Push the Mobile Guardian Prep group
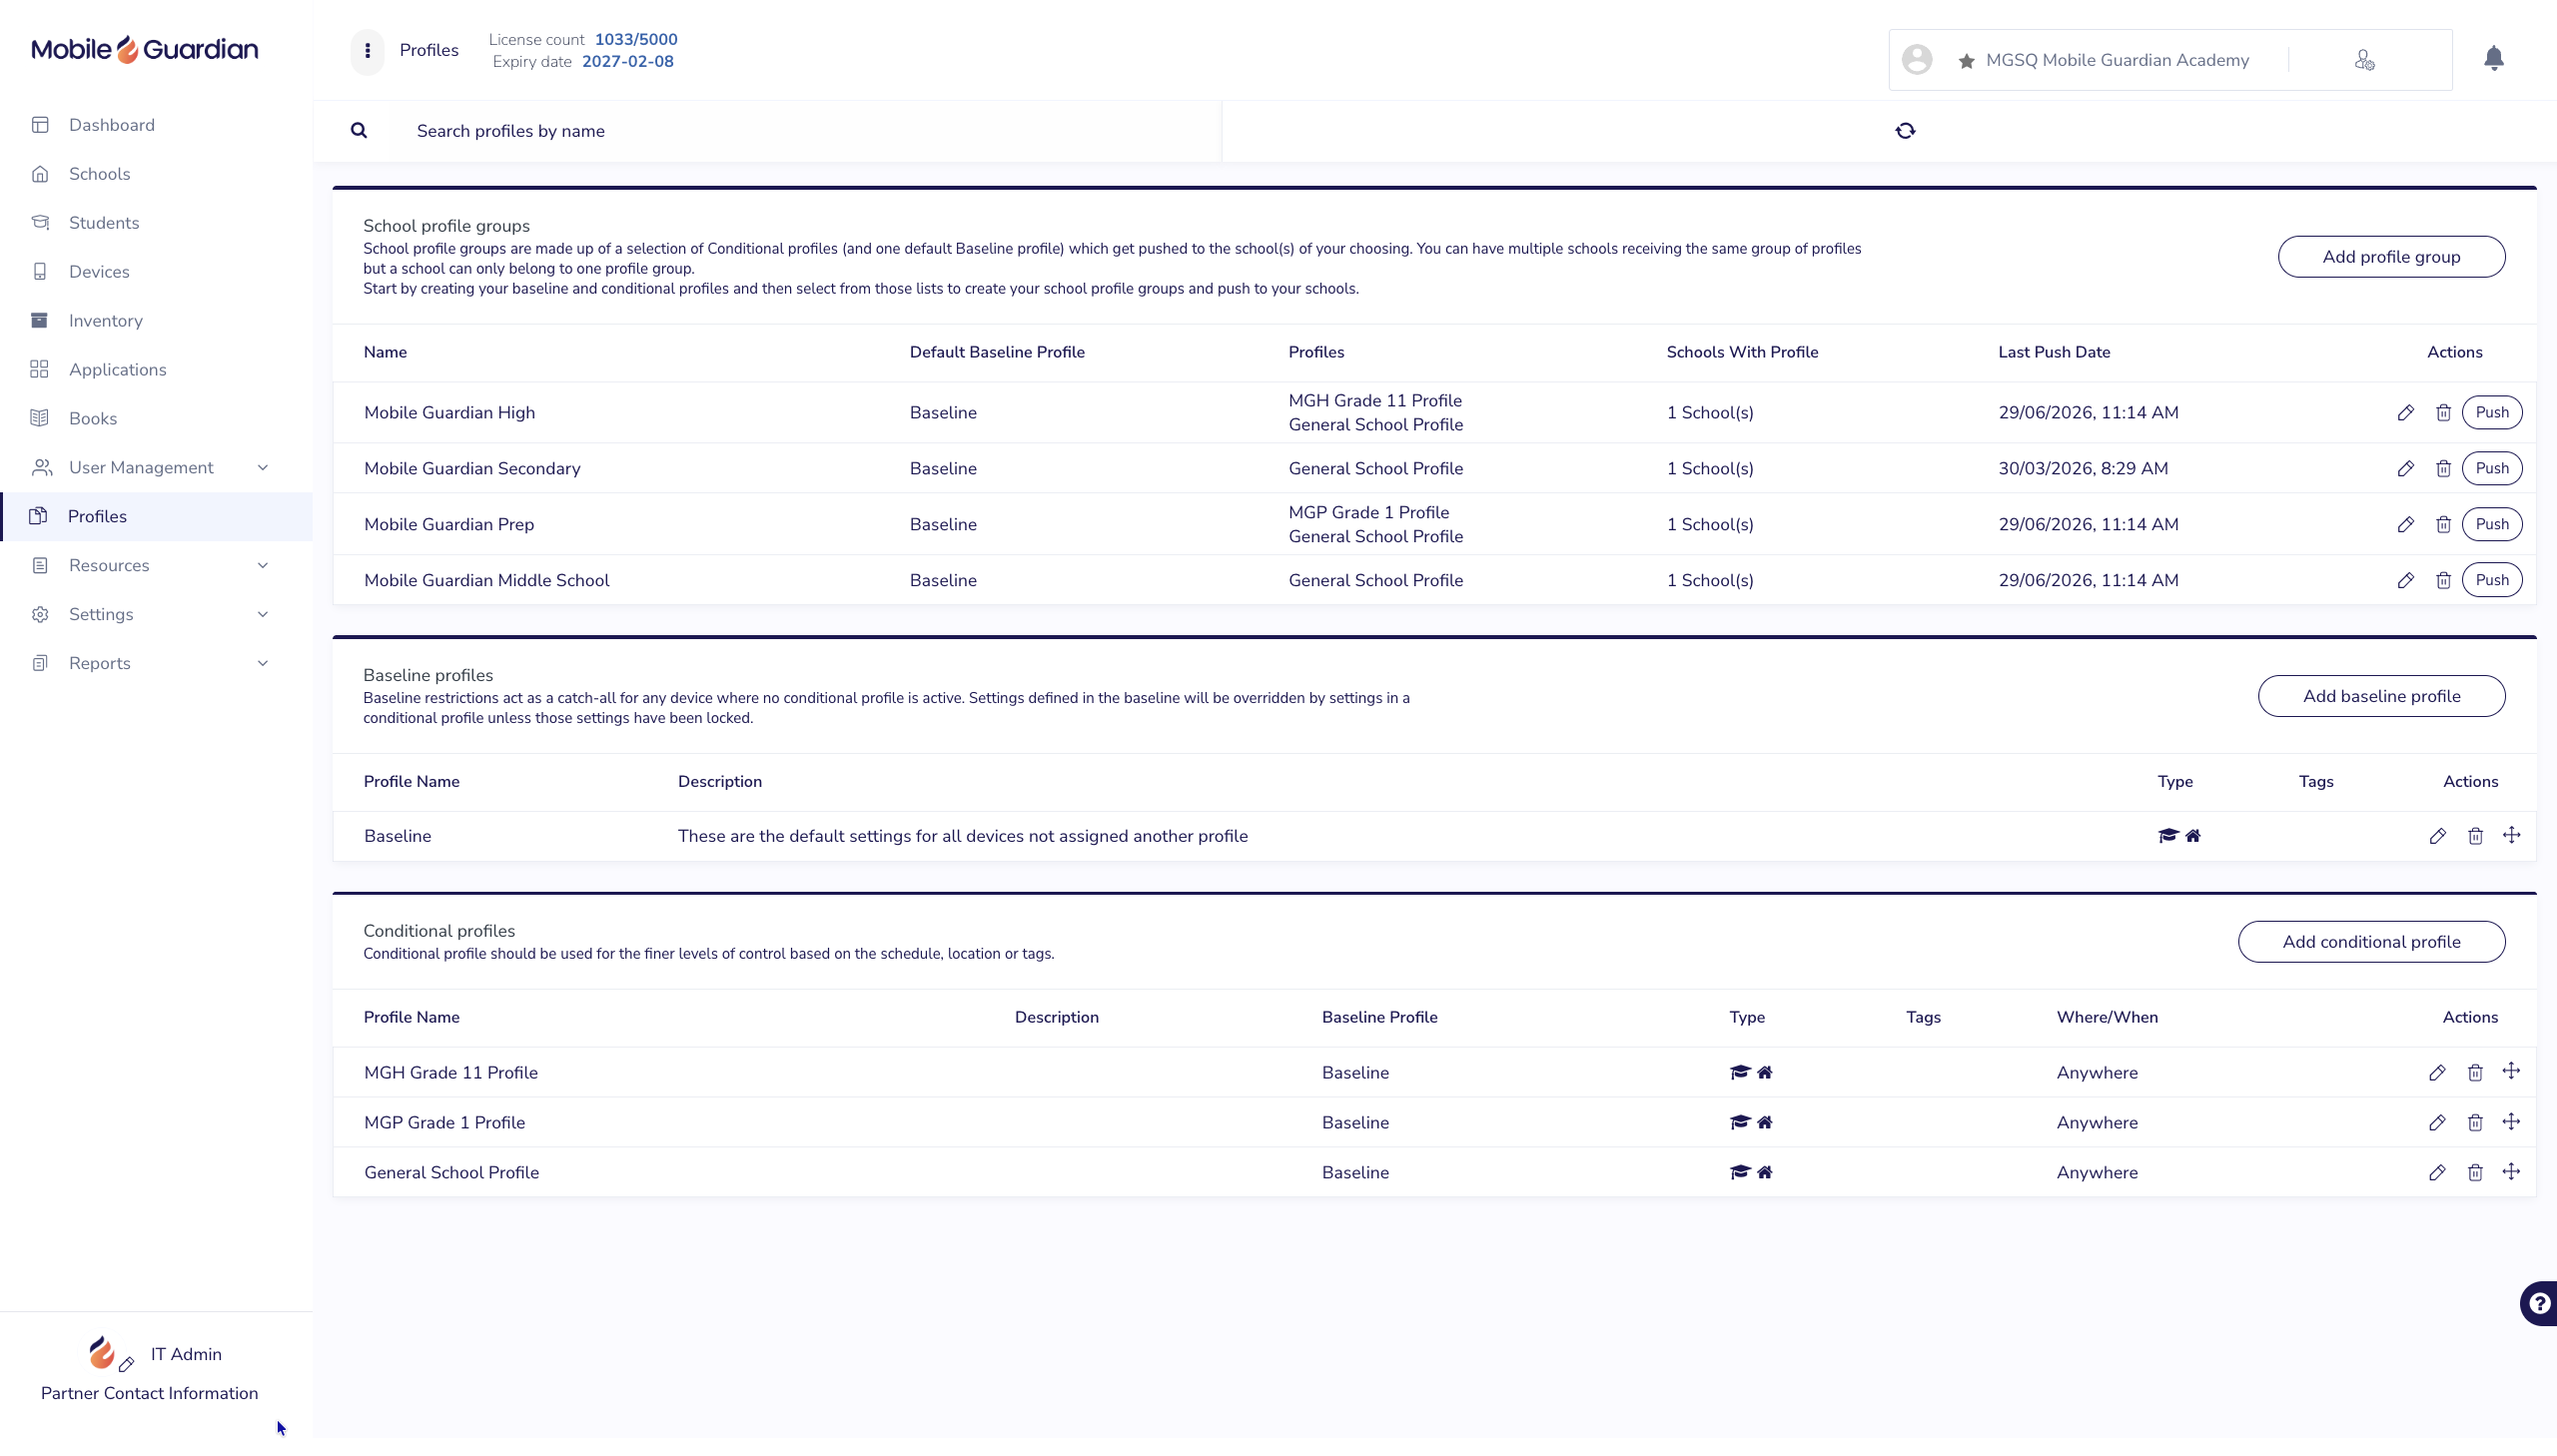 (2491, 525)
